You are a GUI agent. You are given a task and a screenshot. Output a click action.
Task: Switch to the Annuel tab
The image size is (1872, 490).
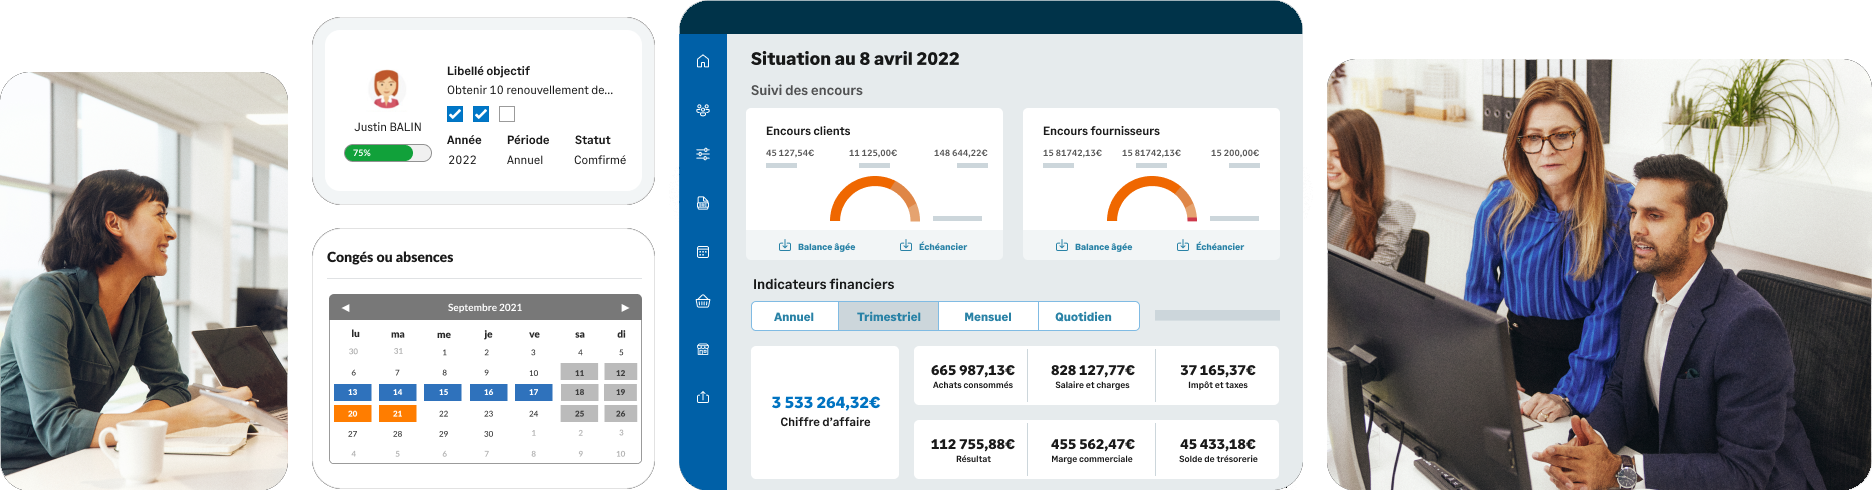click(x=794, y=317)
